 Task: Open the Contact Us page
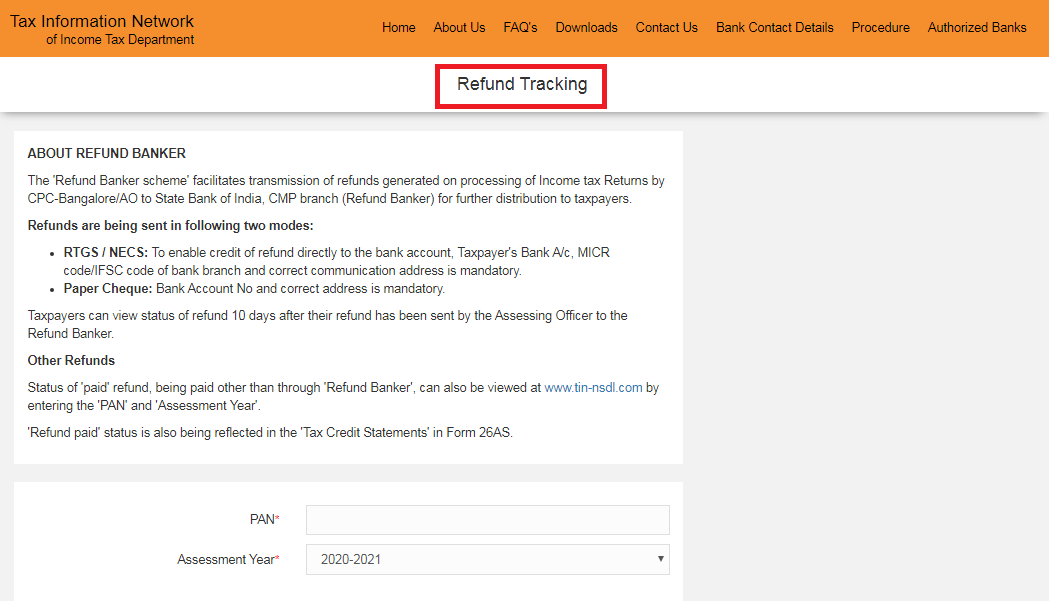pyautogui.click(x=666, y=27)
